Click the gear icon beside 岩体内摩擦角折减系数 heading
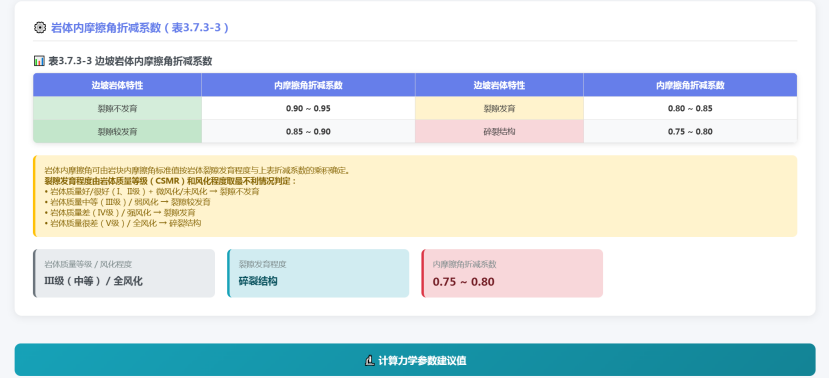This screenshot has height=378, width=830. click(40, 28)
